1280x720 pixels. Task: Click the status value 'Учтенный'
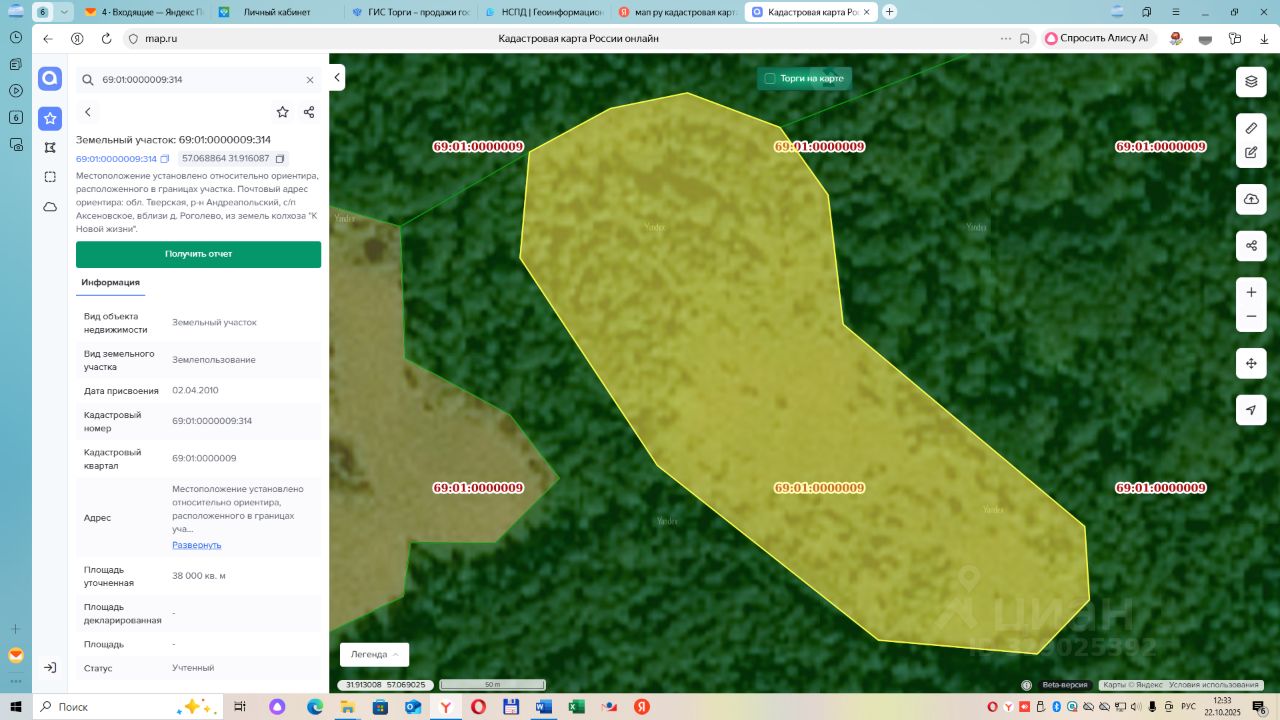pyautogui.click(x=193, y=668)
